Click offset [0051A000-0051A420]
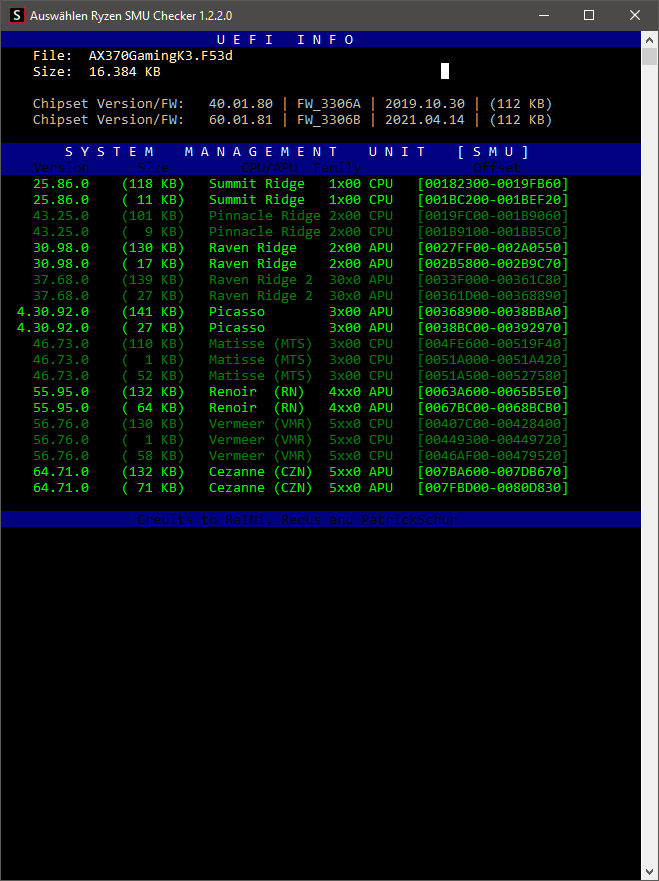 [493, 360]
